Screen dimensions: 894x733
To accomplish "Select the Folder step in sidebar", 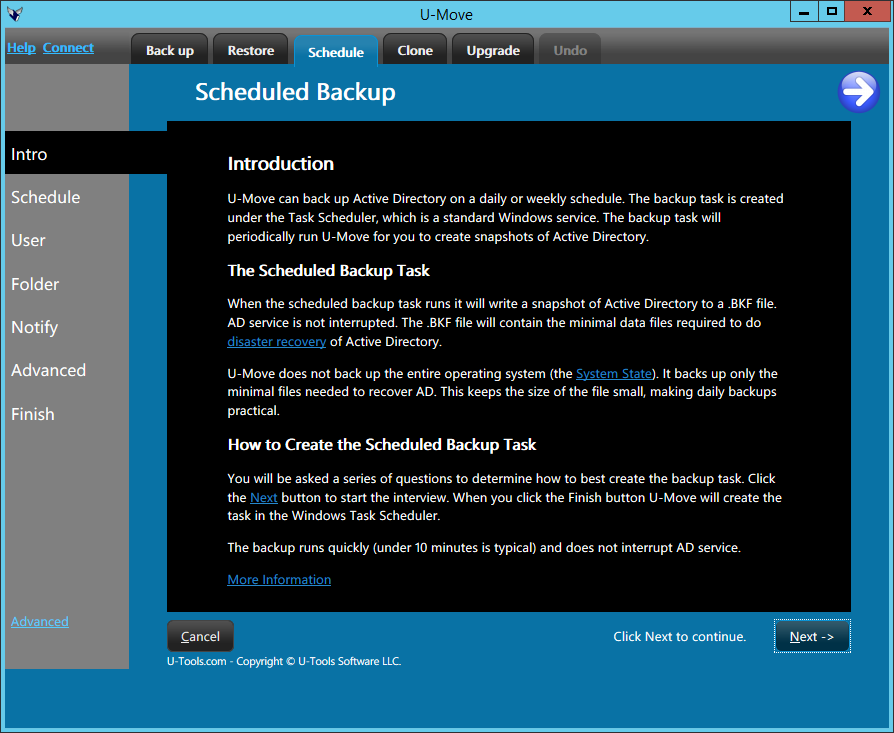I will [35, 284].
